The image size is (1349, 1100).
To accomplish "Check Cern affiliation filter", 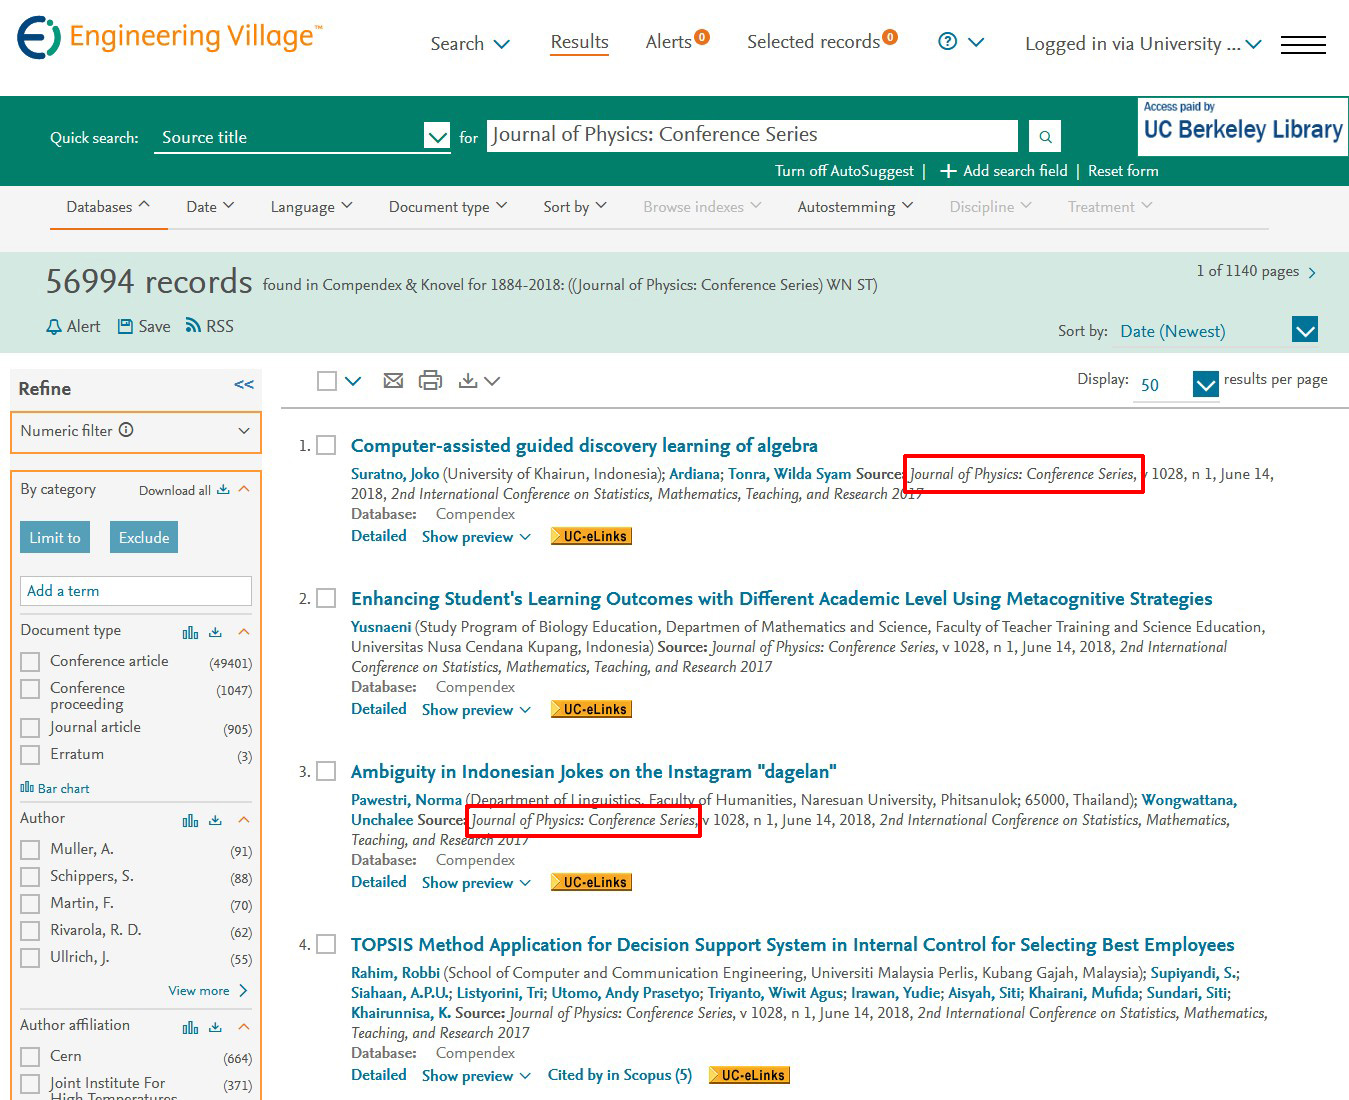I will [x=31, y=1057].
